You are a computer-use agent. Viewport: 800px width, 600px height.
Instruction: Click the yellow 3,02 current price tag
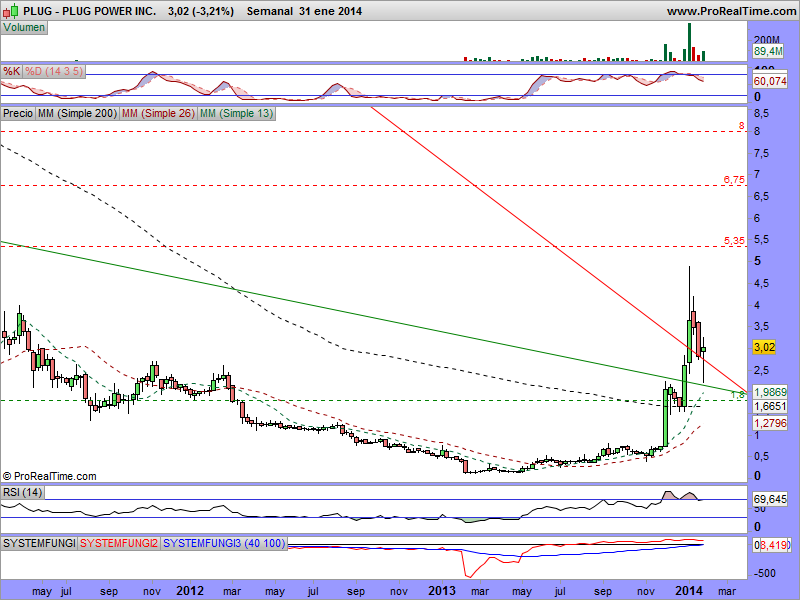764,347
